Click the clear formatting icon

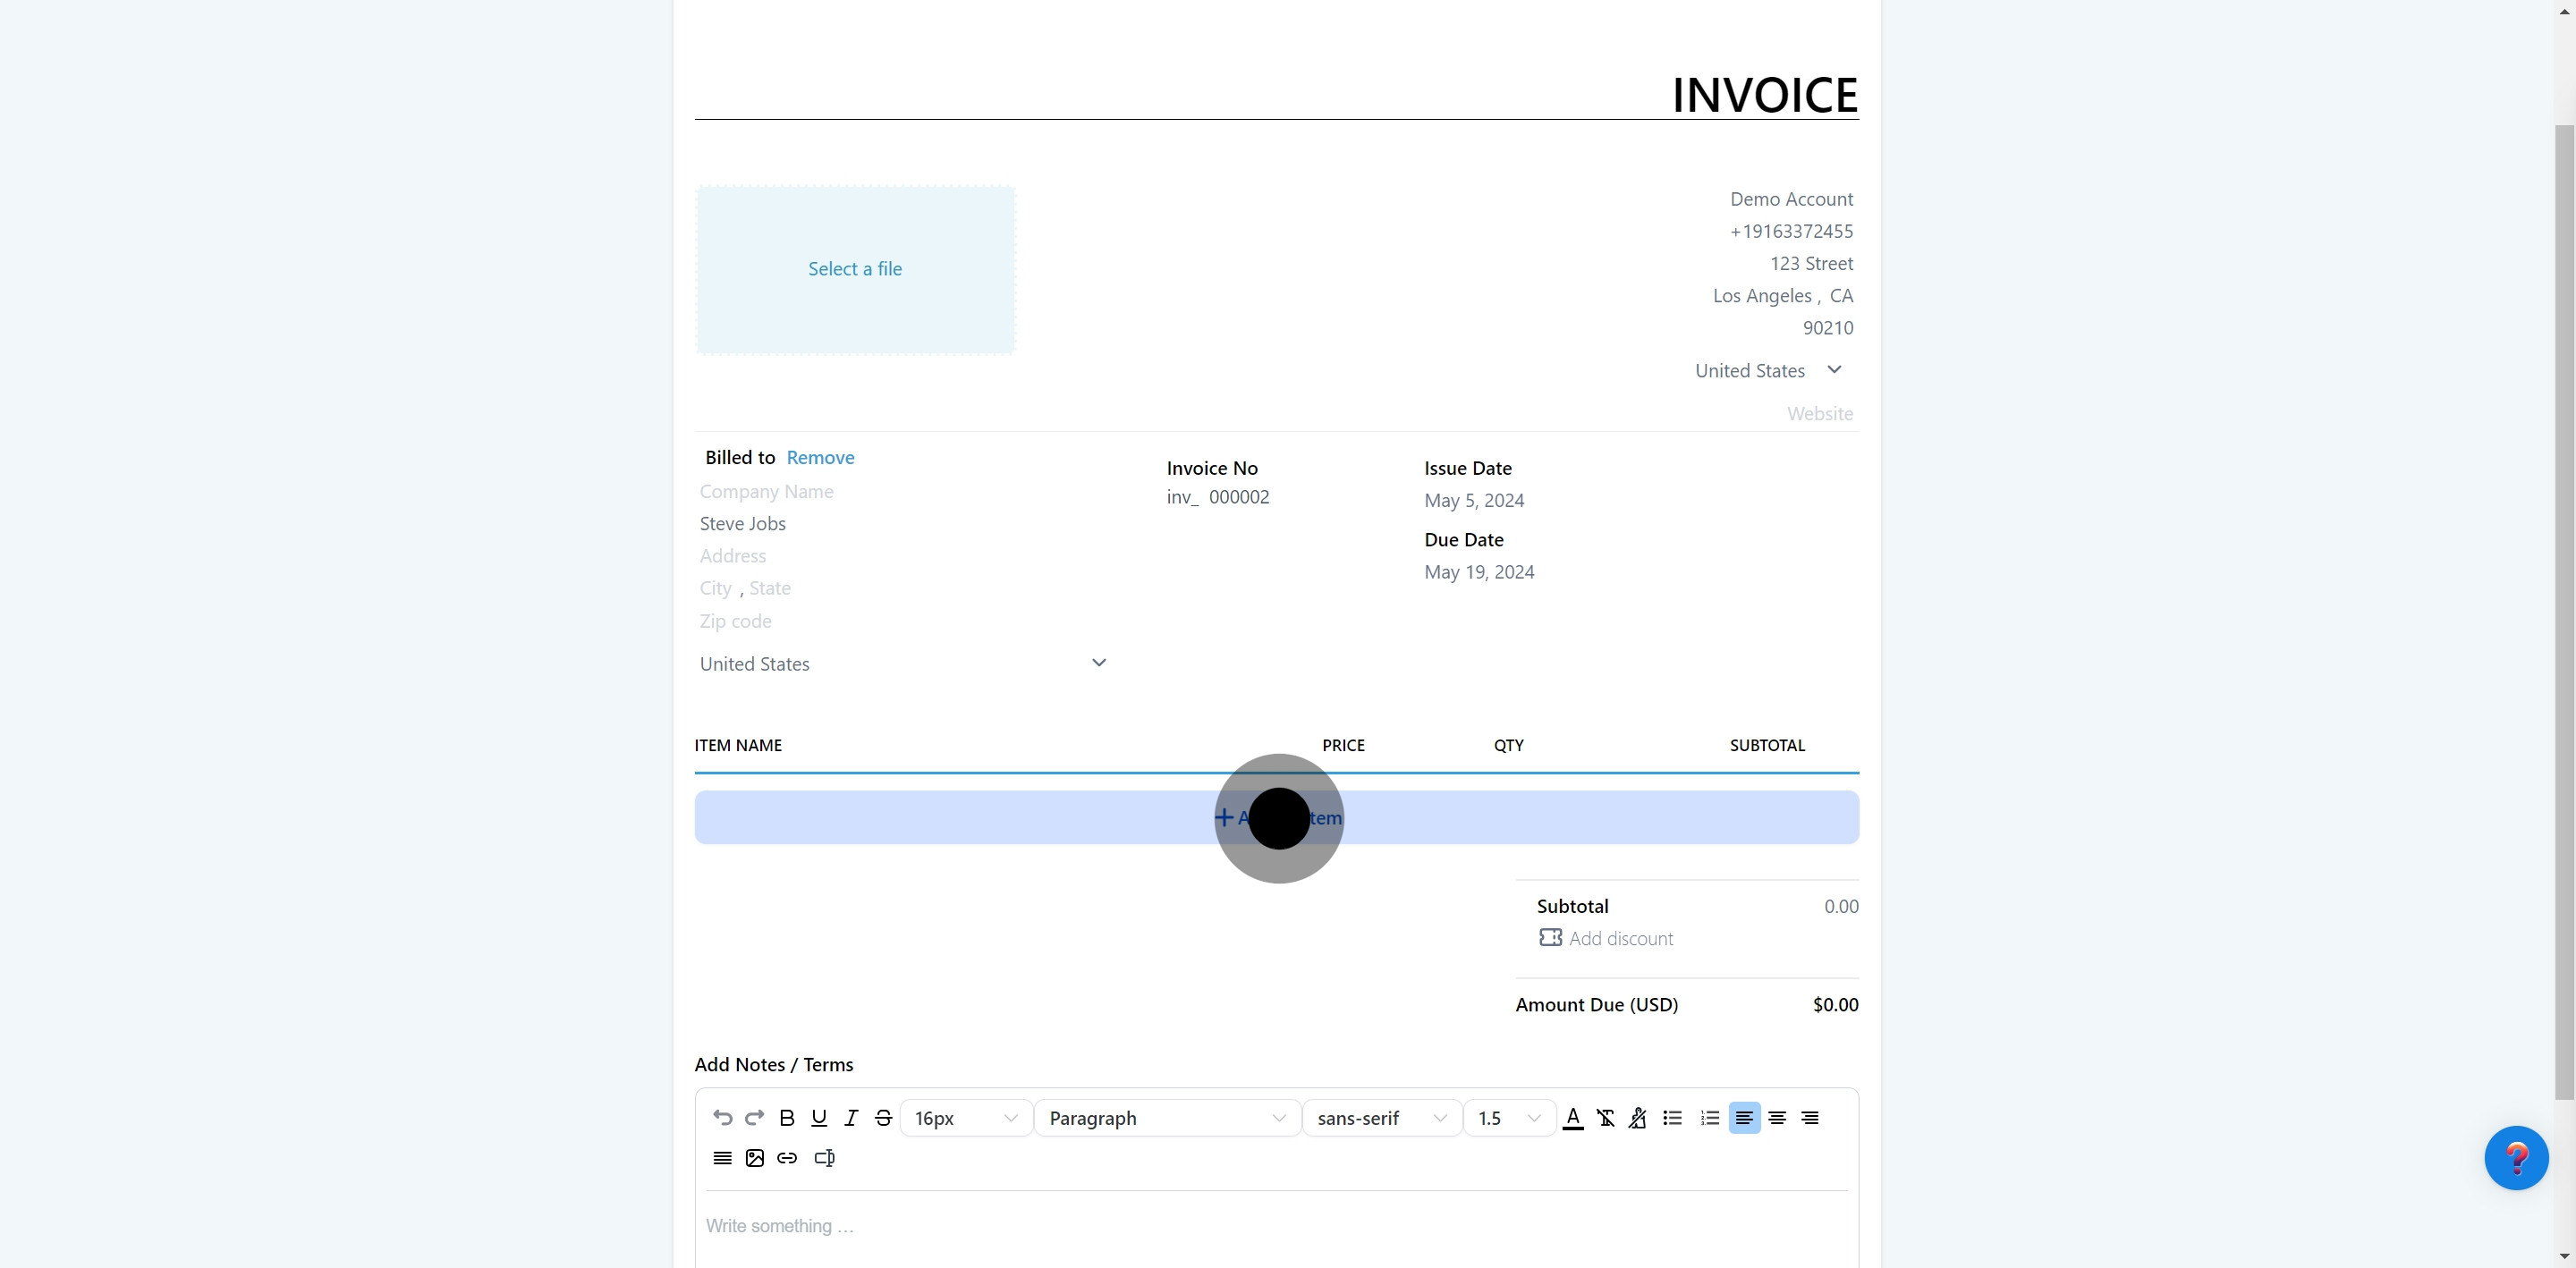tap(1605, 1118)
